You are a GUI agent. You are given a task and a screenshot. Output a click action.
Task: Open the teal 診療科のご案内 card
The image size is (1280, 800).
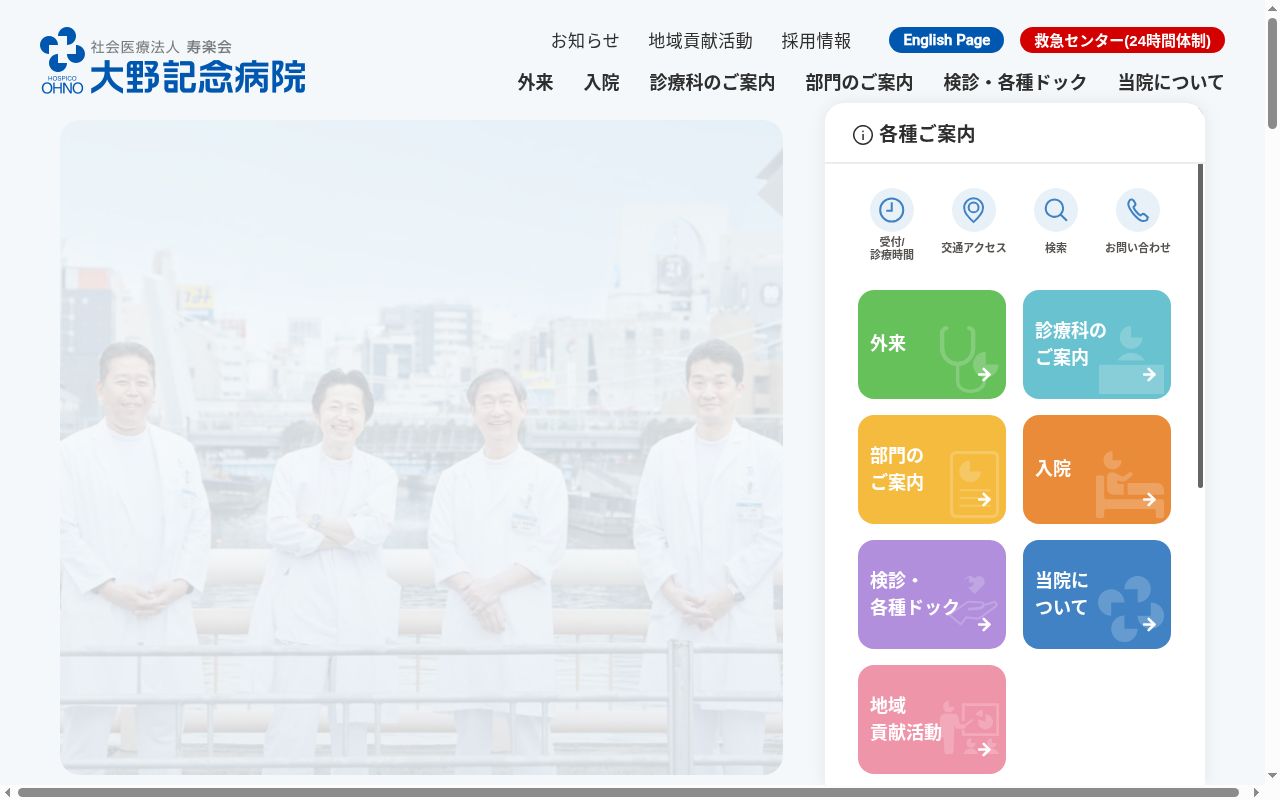click(x=1097, y=344)
